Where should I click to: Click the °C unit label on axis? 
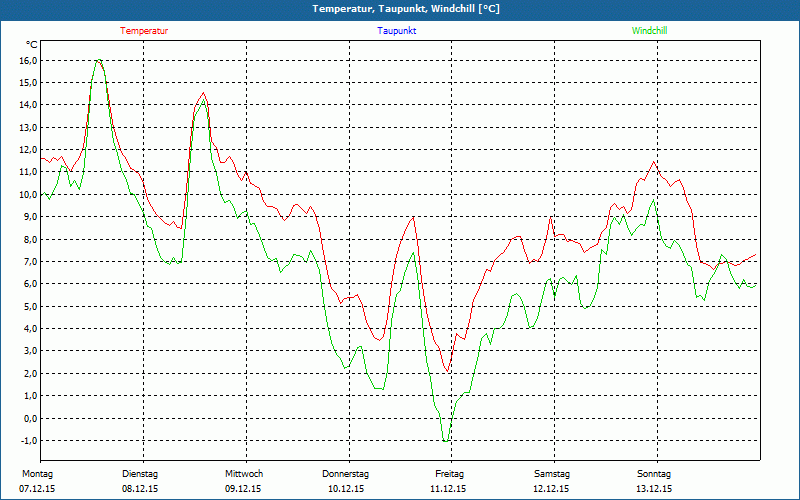pyautogui.click(x=32, y=45)
